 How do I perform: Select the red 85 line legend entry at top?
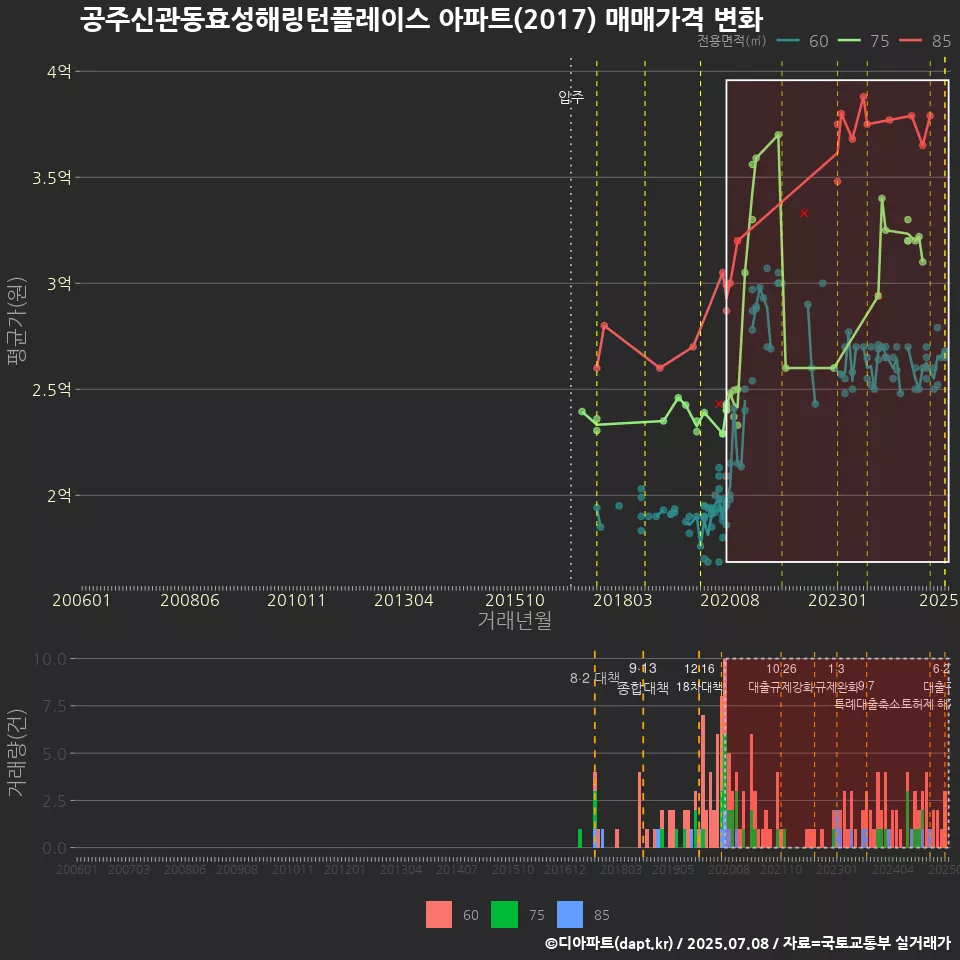point(925,41)
